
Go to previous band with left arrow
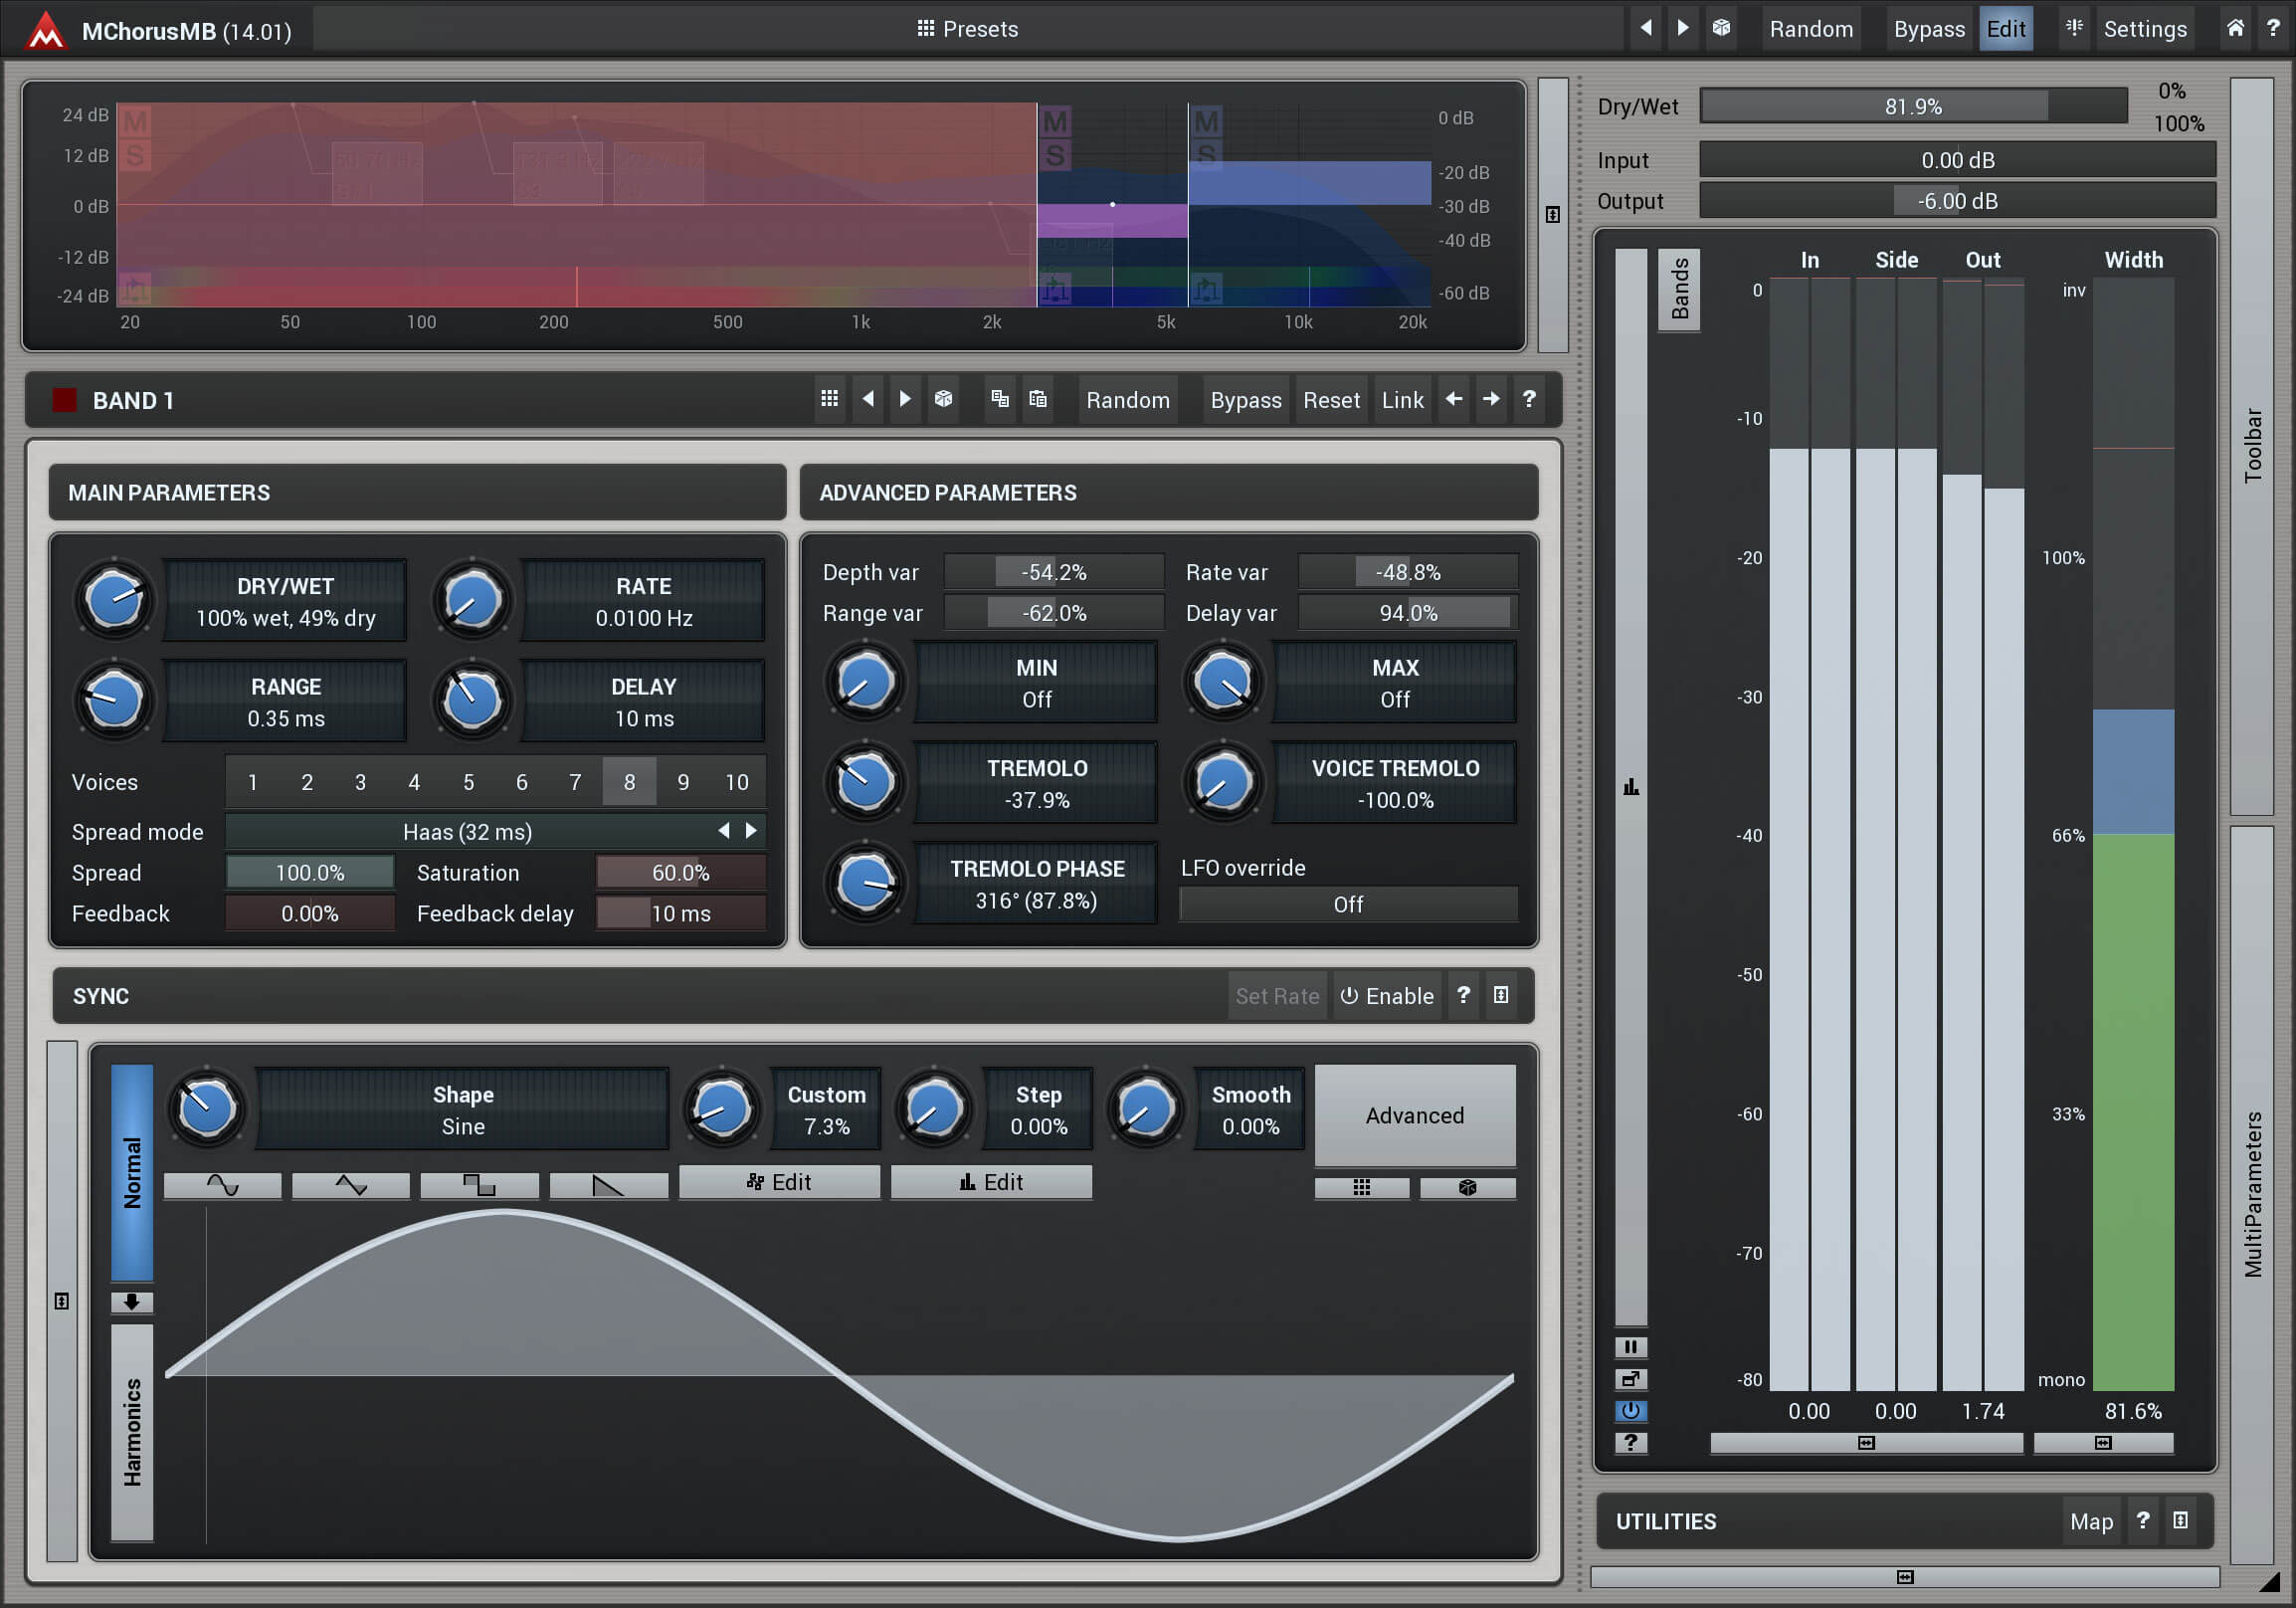coord(1453,399)
